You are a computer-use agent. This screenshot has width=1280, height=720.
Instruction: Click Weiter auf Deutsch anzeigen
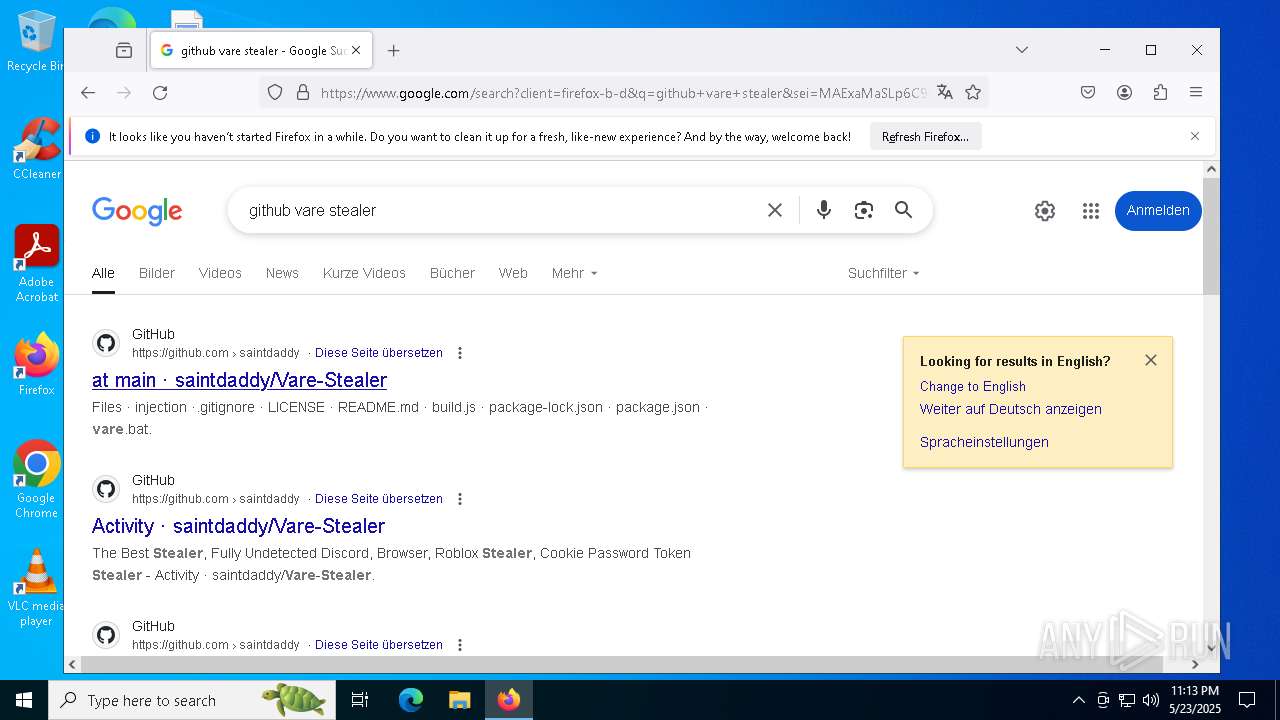pyautogui.click(x=1011, y=409)
